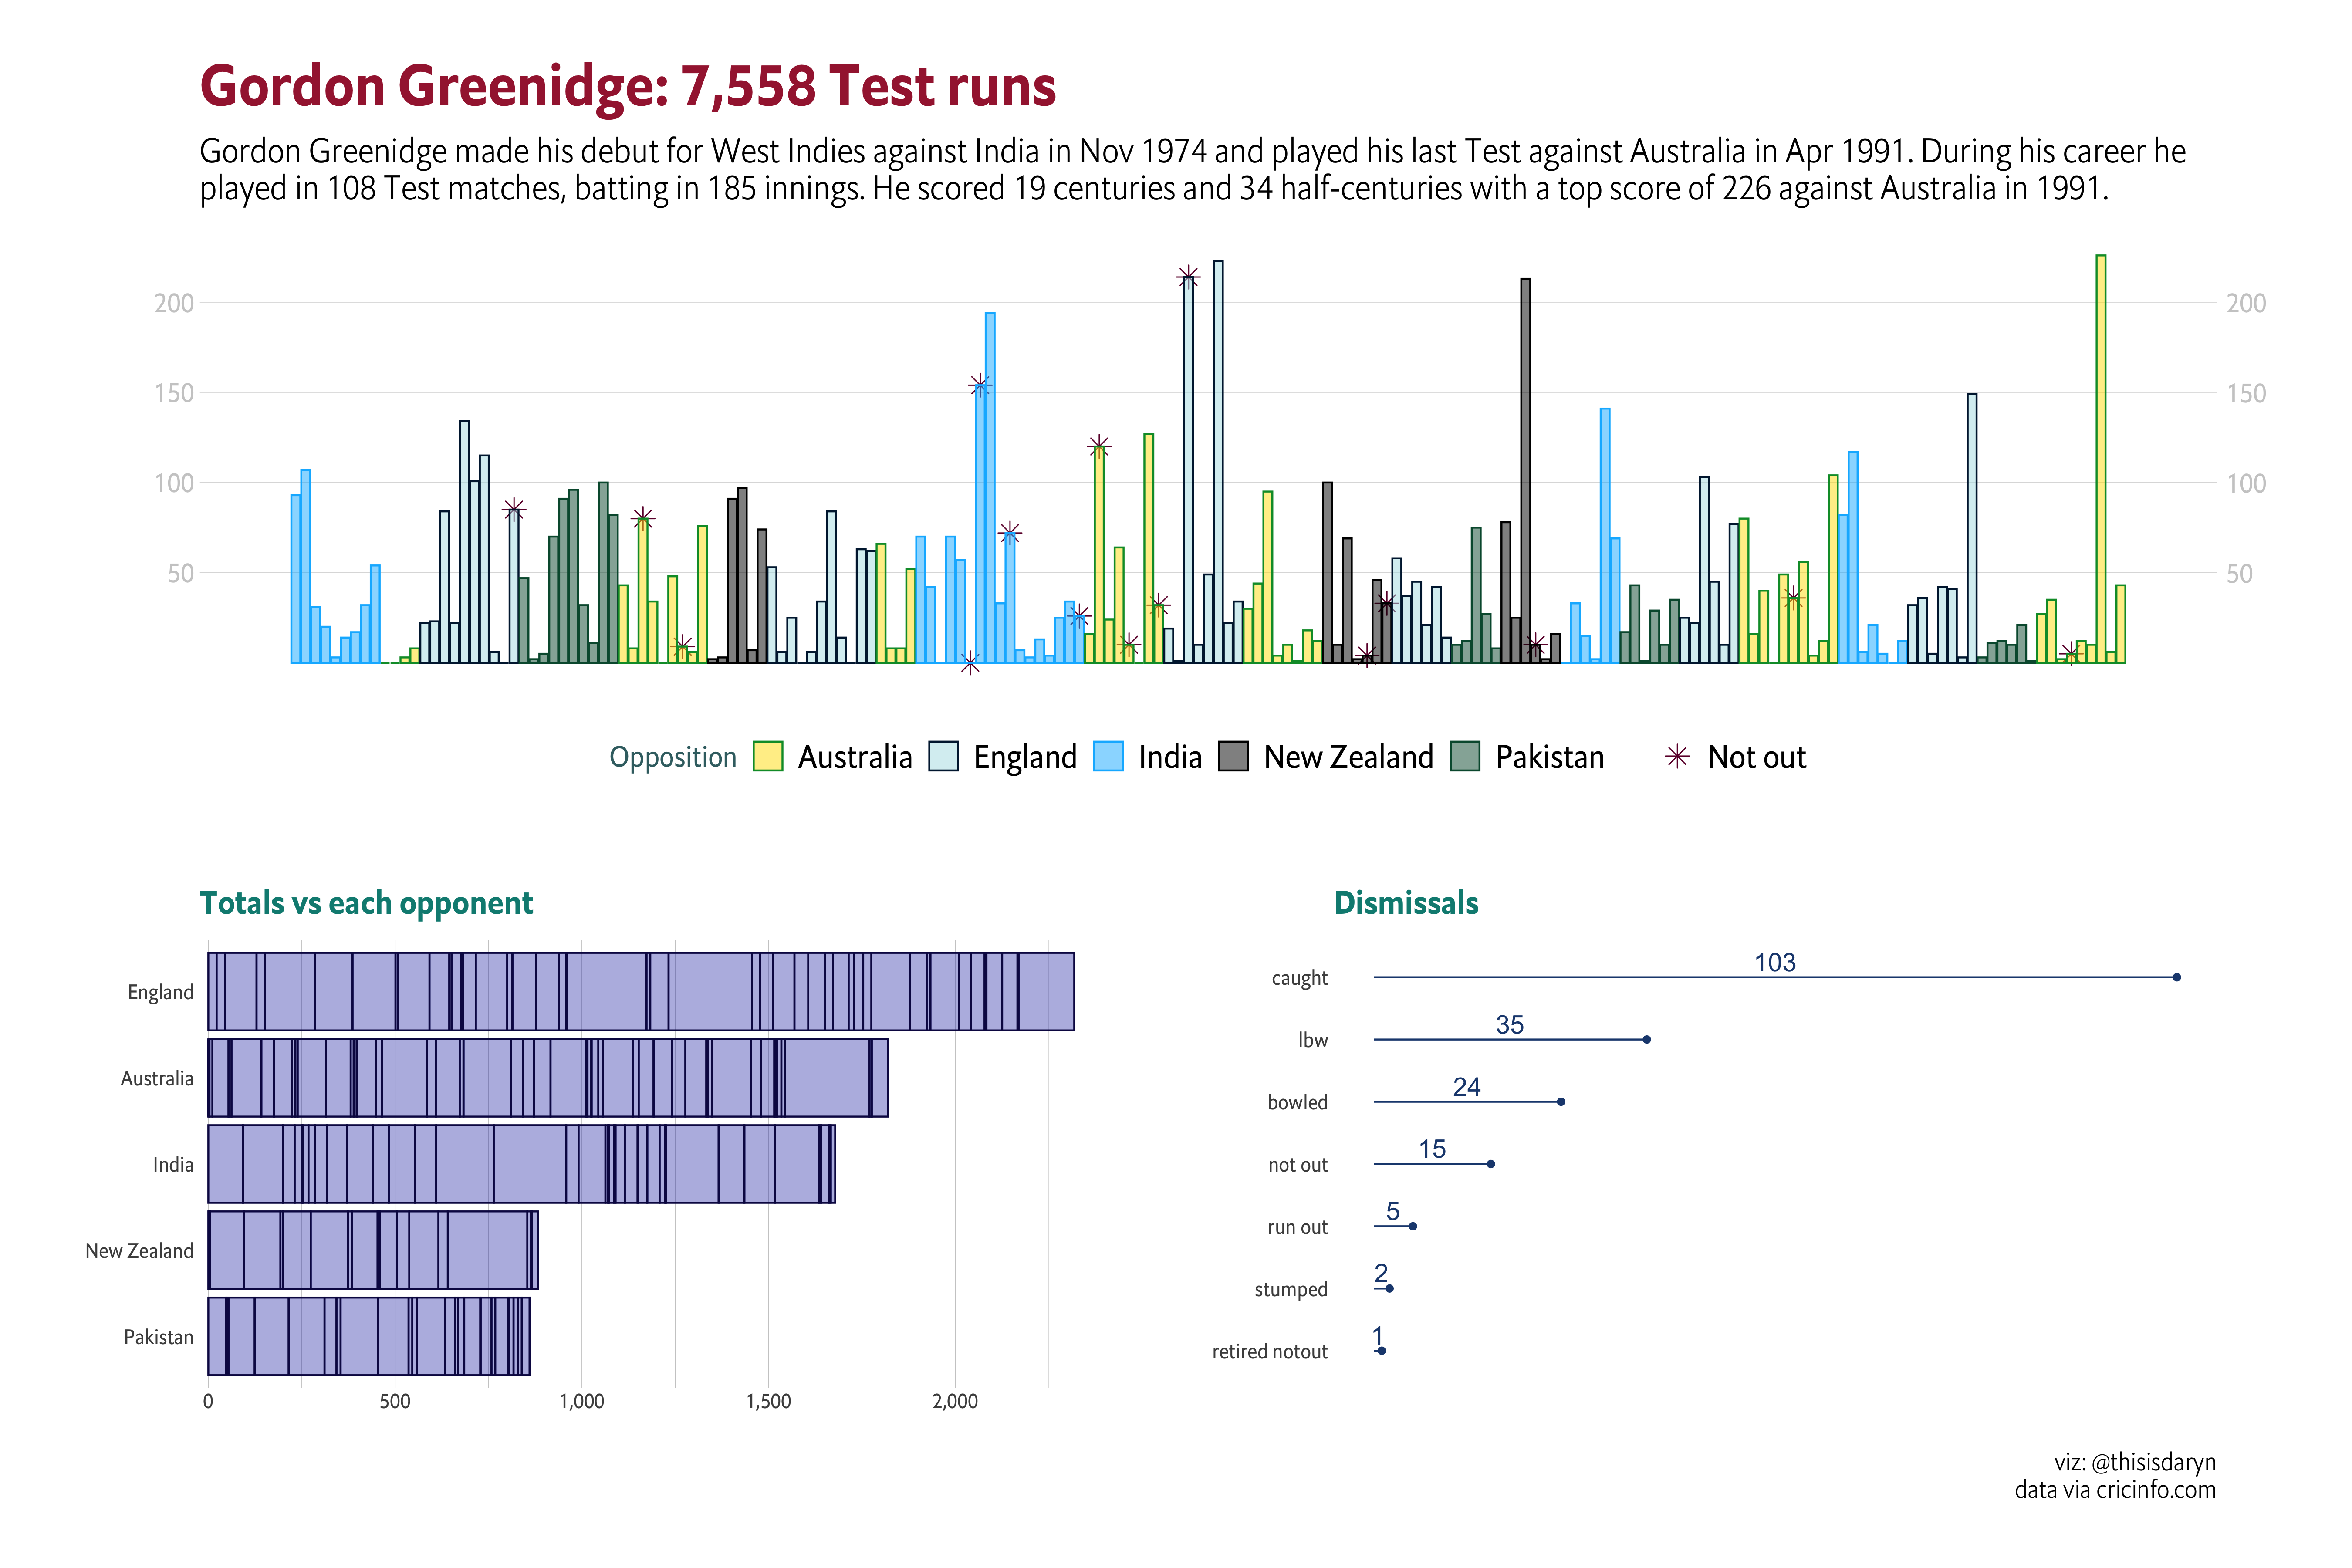This screenshot has width=2352, height=1568.
Task: Click the caught value label 103
Action: [x=1775, y=962]
